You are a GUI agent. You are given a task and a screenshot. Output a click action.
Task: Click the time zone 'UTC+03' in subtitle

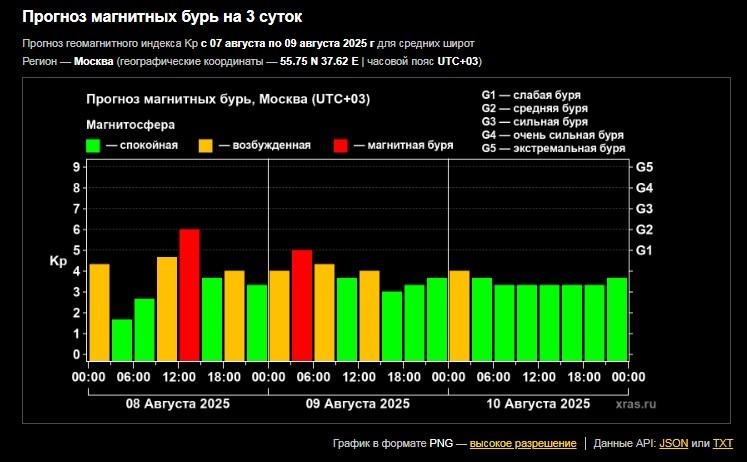[x=458, y=61]
